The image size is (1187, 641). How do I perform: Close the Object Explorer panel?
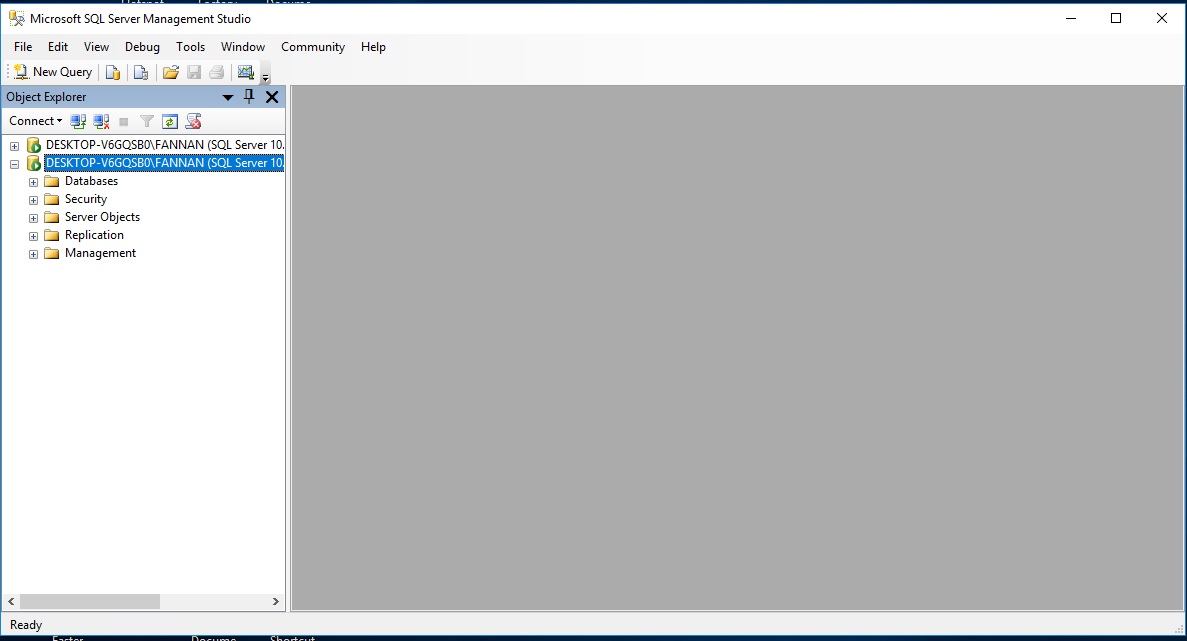pos(272,97)
